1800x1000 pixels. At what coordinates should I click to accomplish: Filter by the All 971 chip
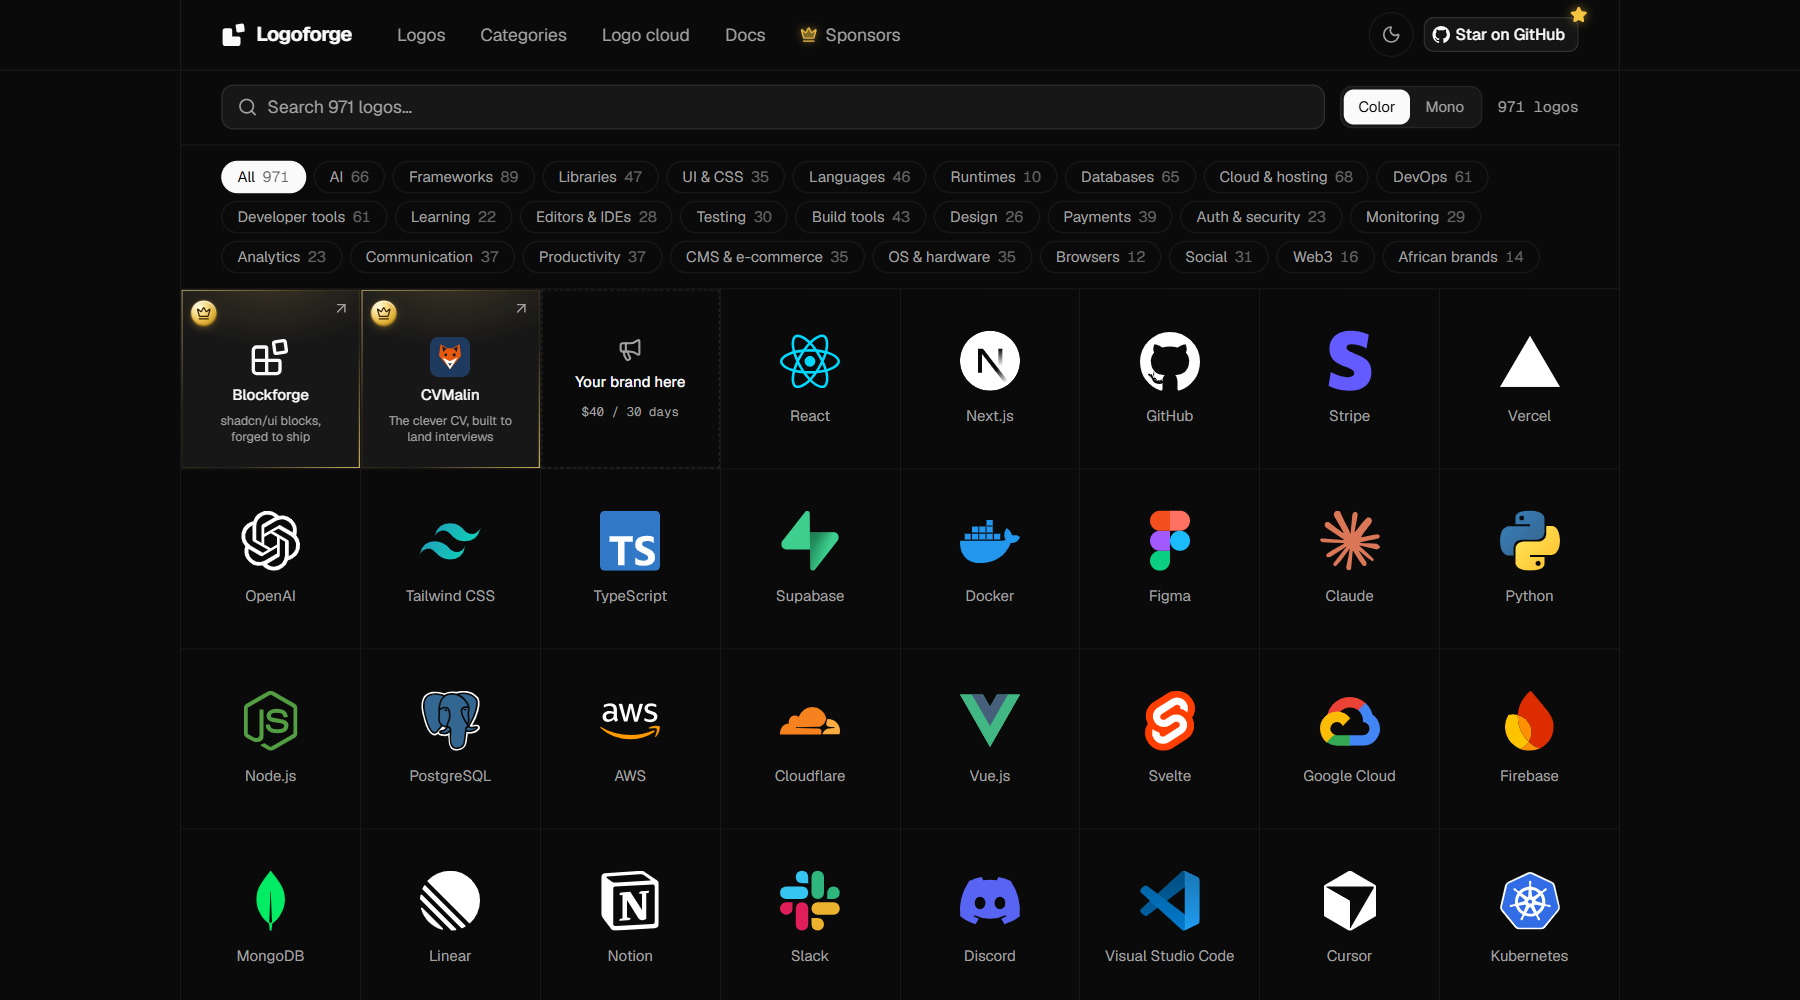click(x=263, y=177)
